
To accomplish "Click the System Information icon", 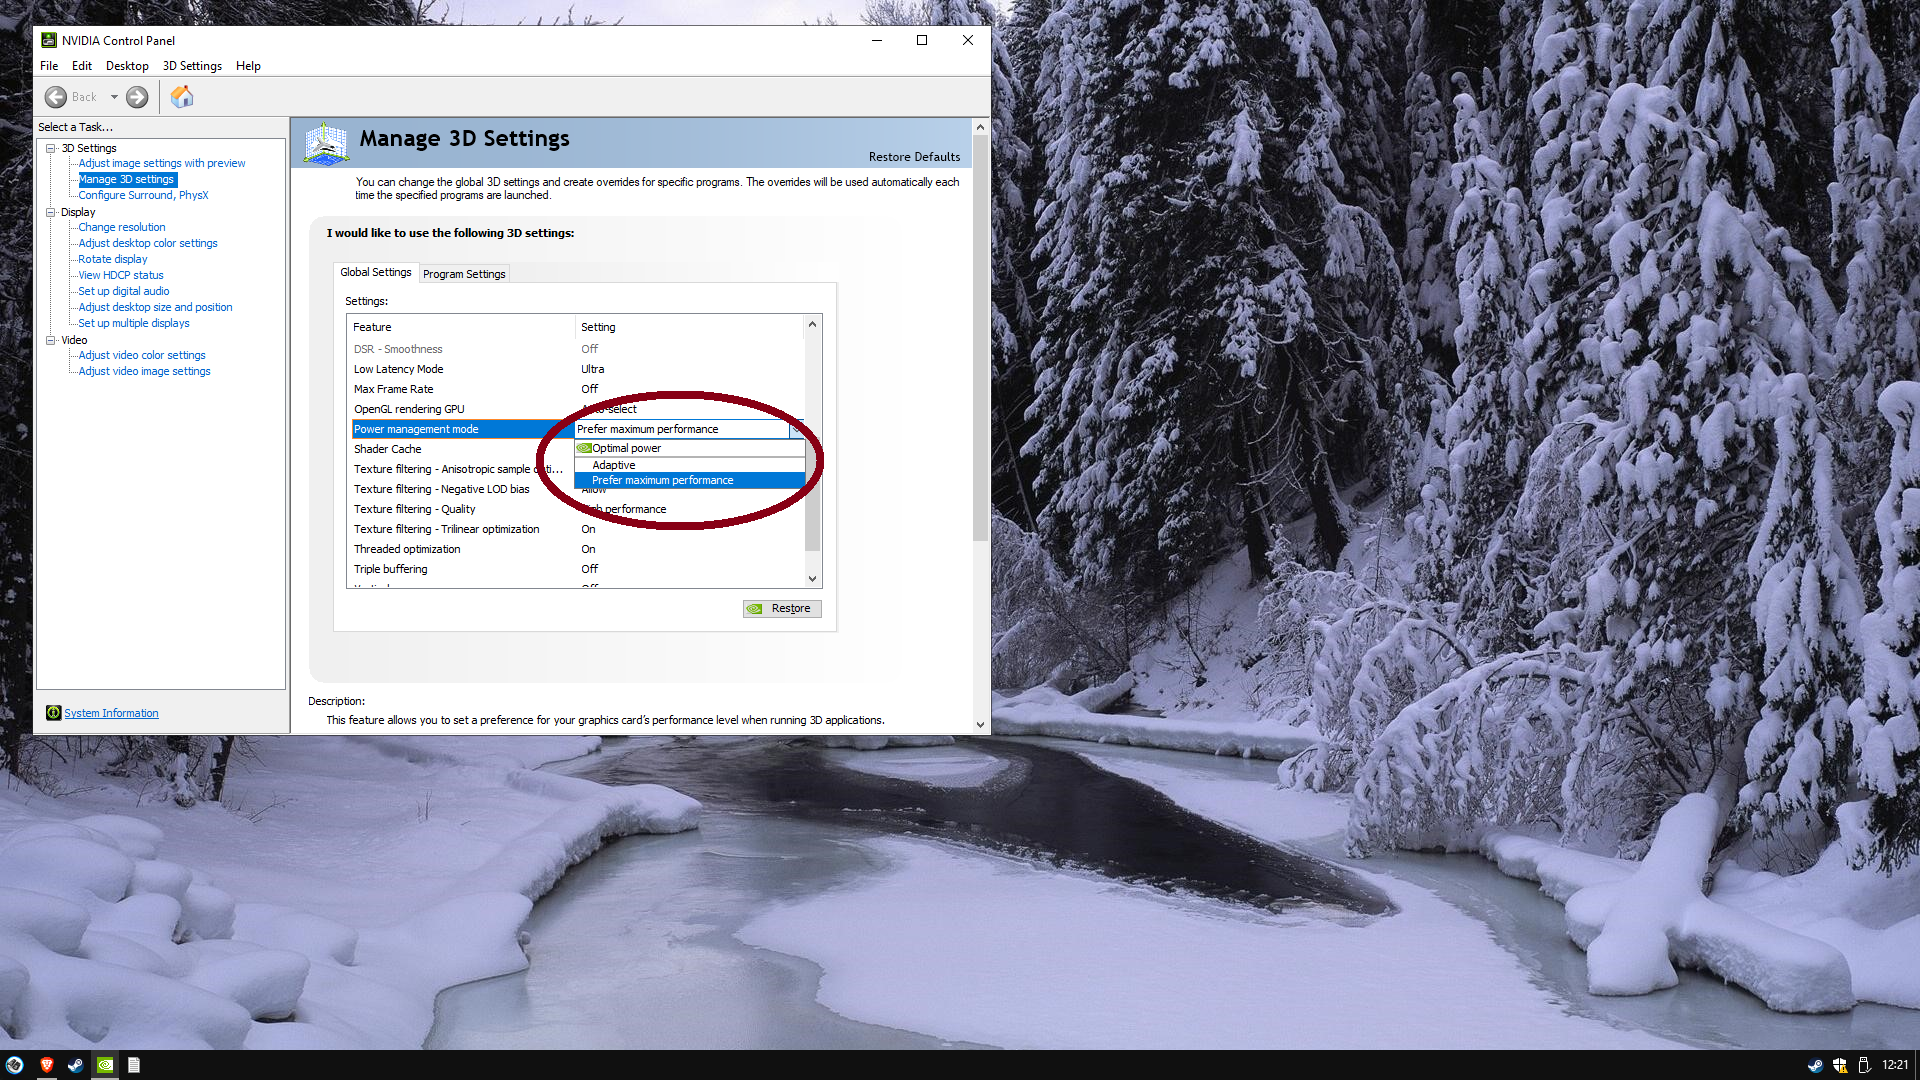I will tap(53, 713).
